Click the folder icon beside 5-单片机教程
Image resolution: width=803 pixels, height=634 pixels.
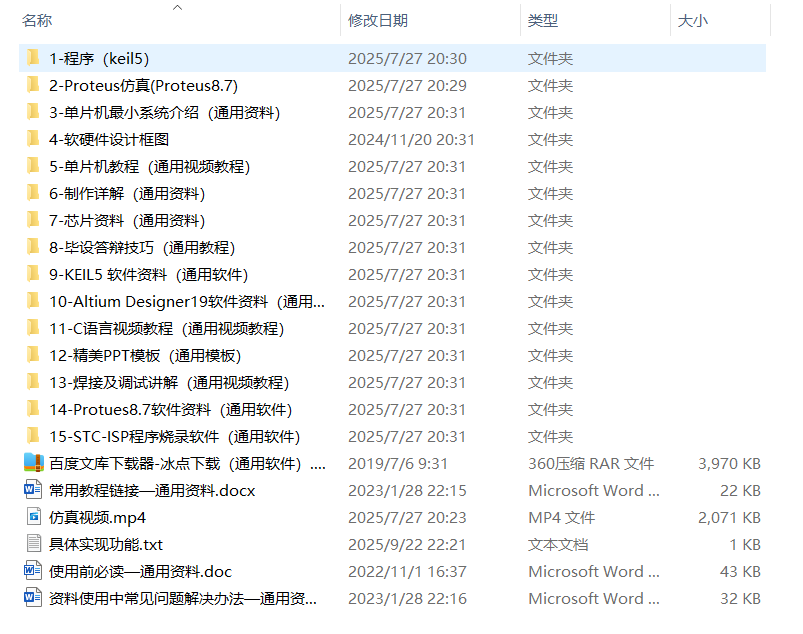pyautogui.click(x=33, y=166)
